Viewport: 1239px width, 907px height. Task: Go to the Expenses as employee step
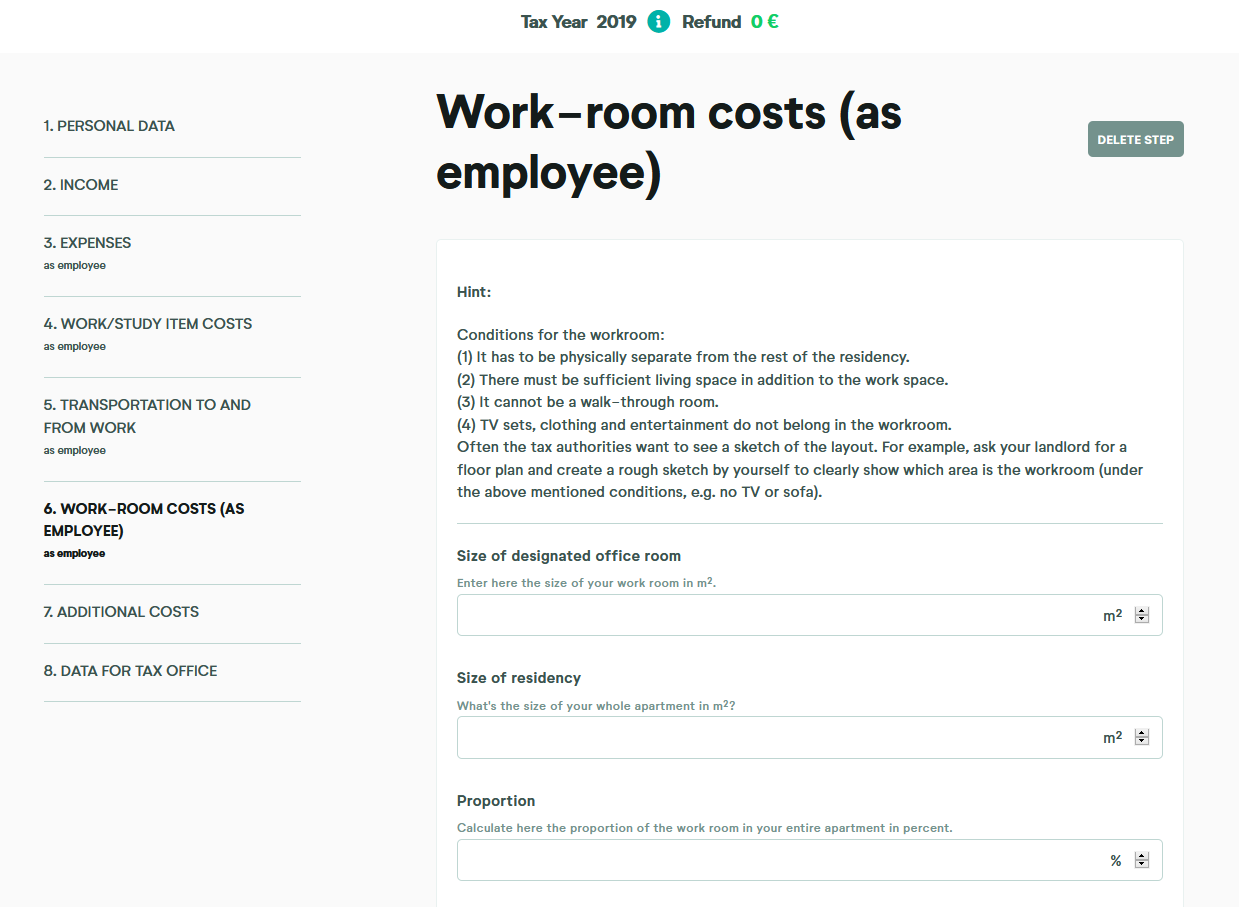click(x=87, y=242)
